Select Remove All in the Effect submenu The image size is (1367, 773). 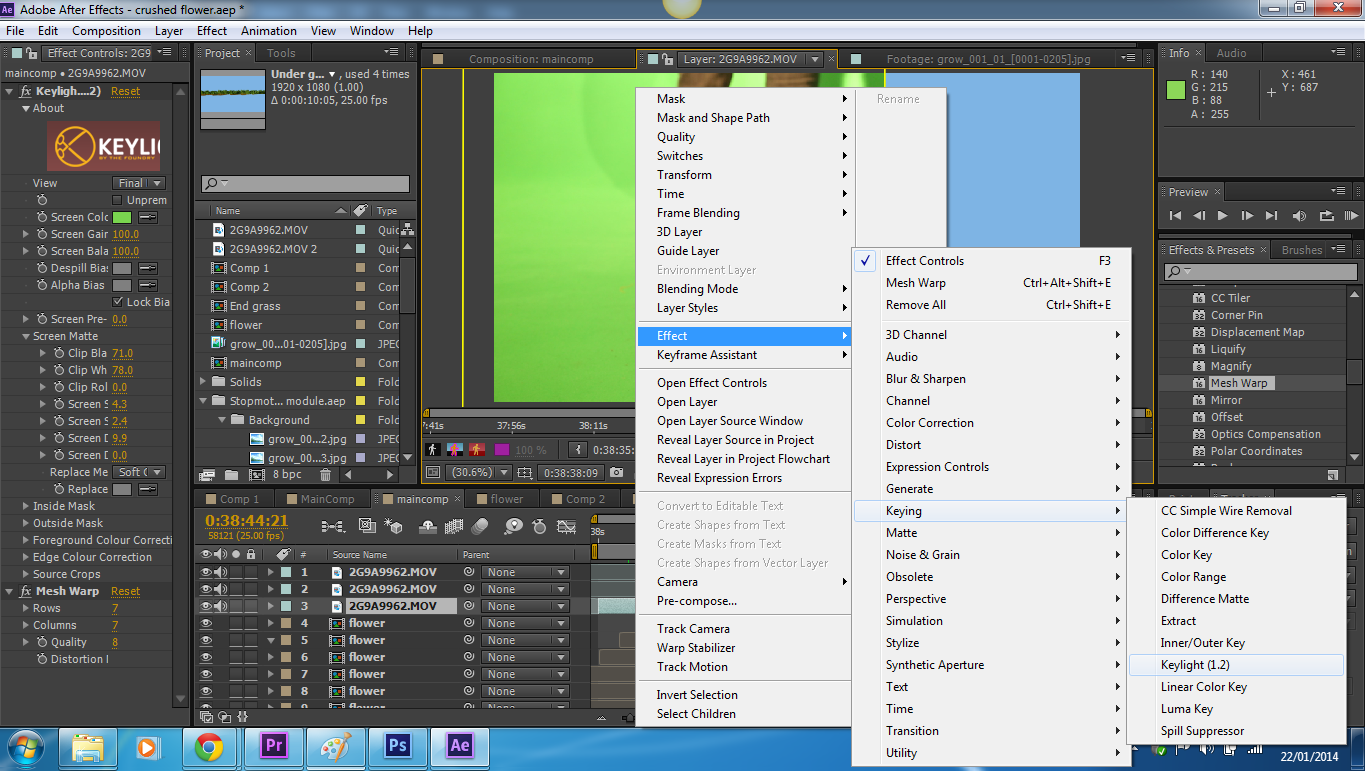point(991,305)
